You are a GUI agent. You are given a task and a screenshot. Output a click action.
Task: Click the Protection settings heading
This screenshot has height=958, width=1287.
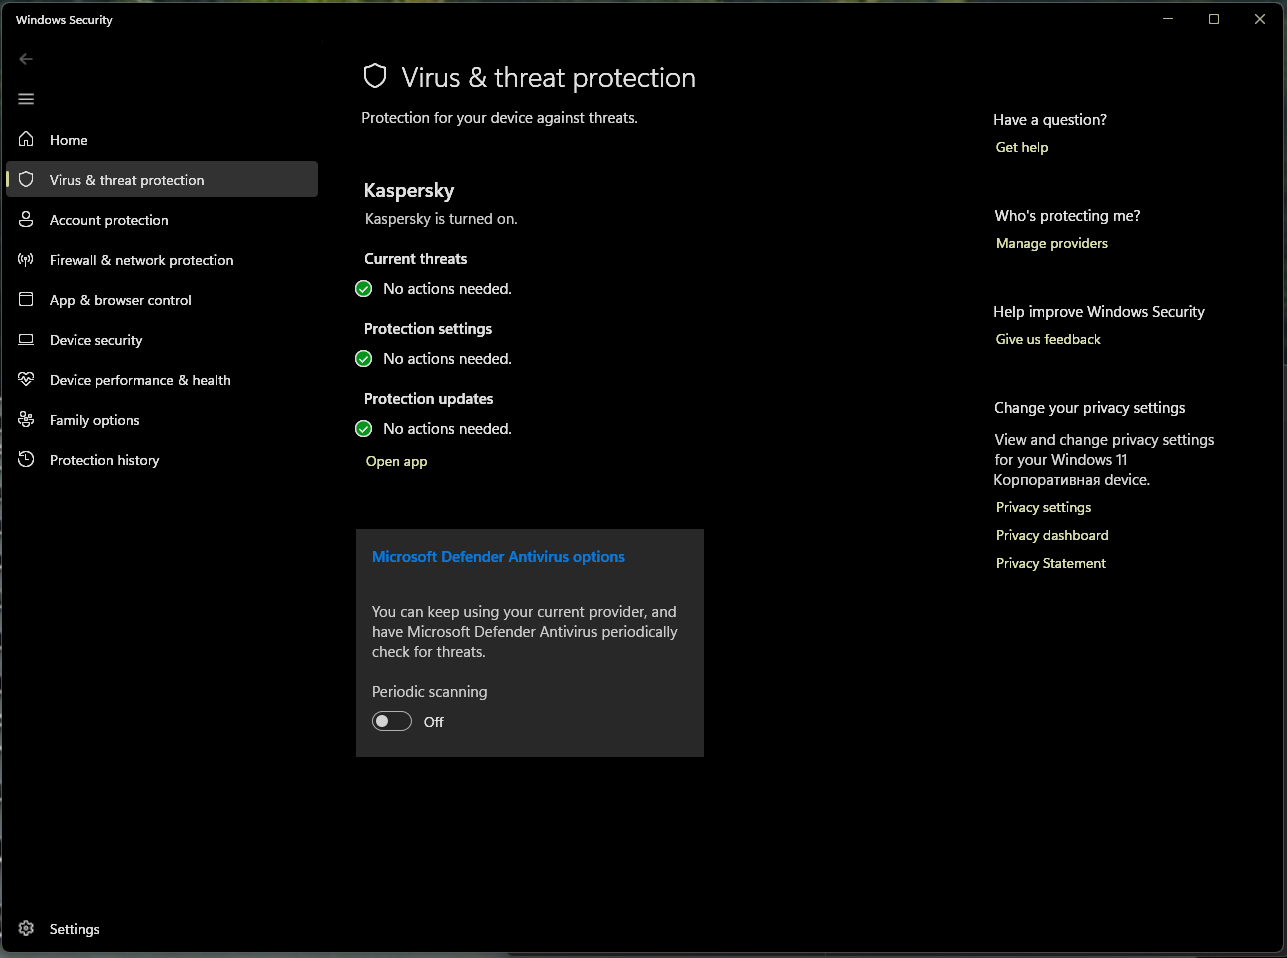[428, 329]
